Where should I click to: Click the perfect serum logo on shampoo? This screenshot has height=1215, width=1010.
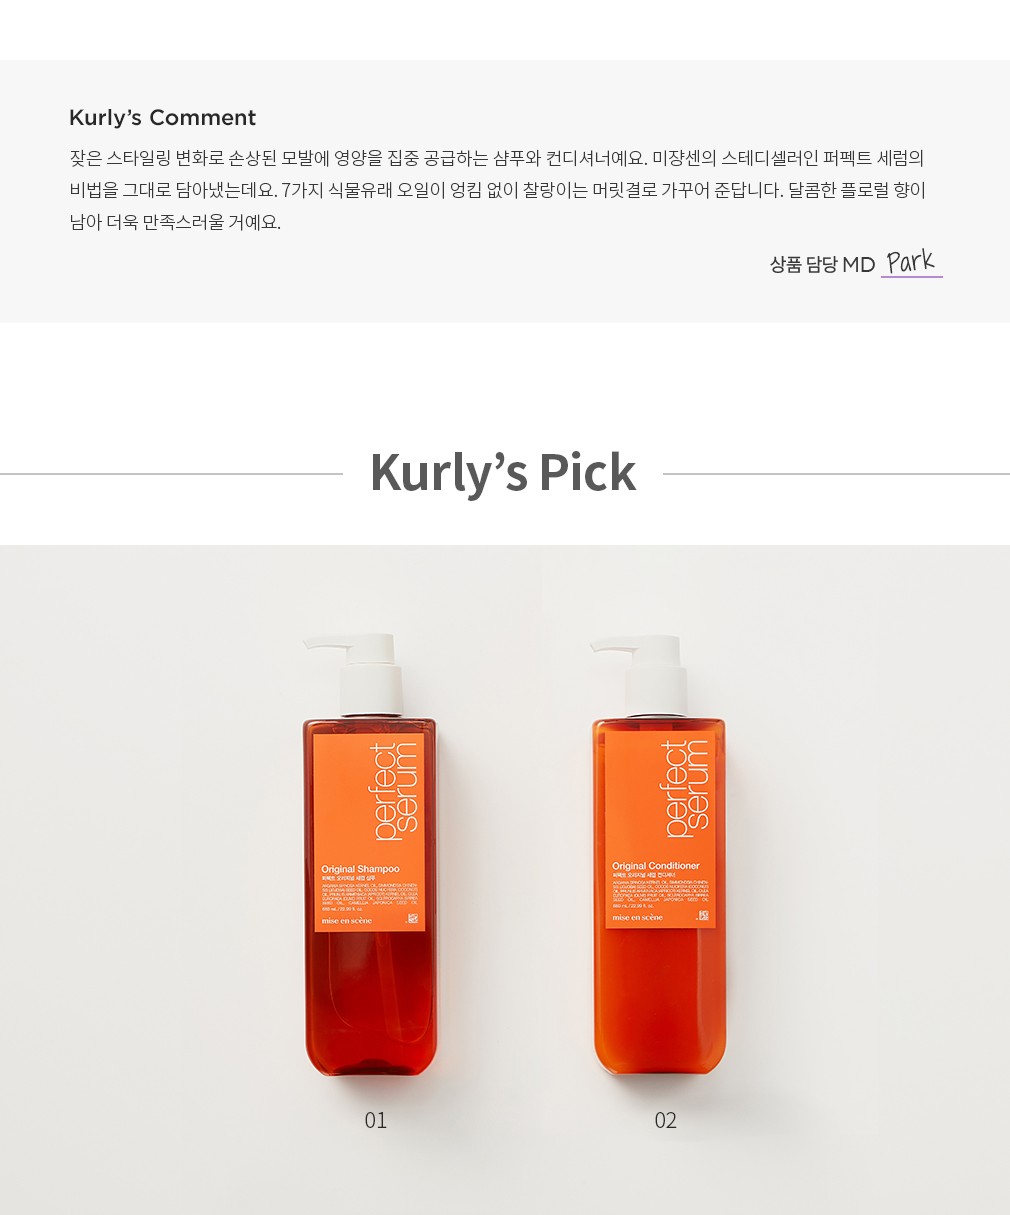[393, 791]
